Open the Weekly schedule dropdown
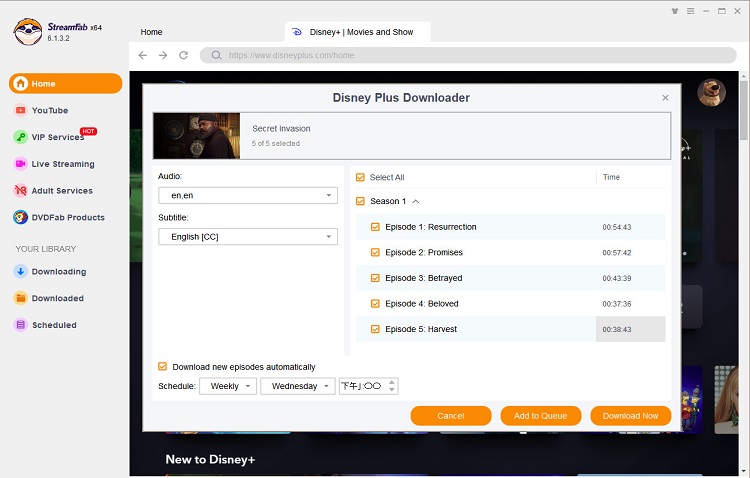This screenshot has width=750, height=478. point(228,386)
